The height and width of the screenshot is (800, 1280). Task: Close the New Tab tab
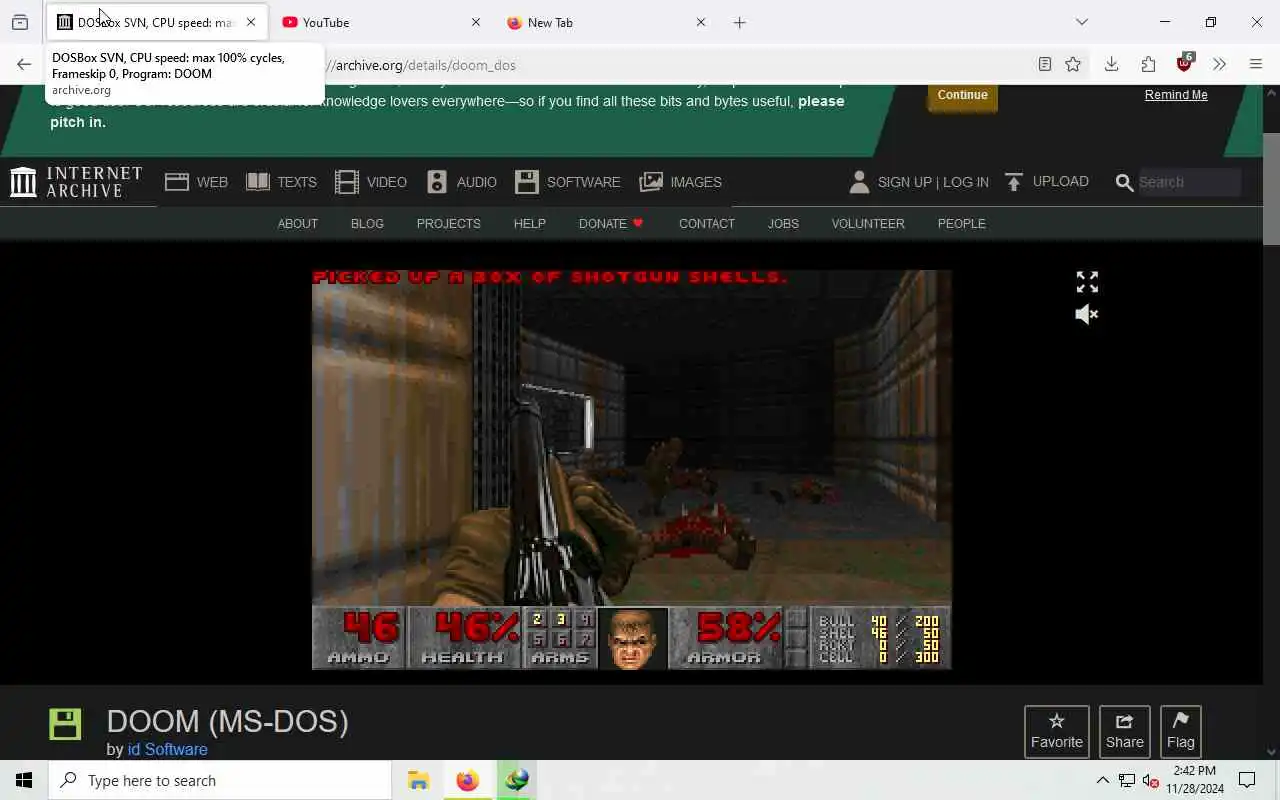[701, 22]
